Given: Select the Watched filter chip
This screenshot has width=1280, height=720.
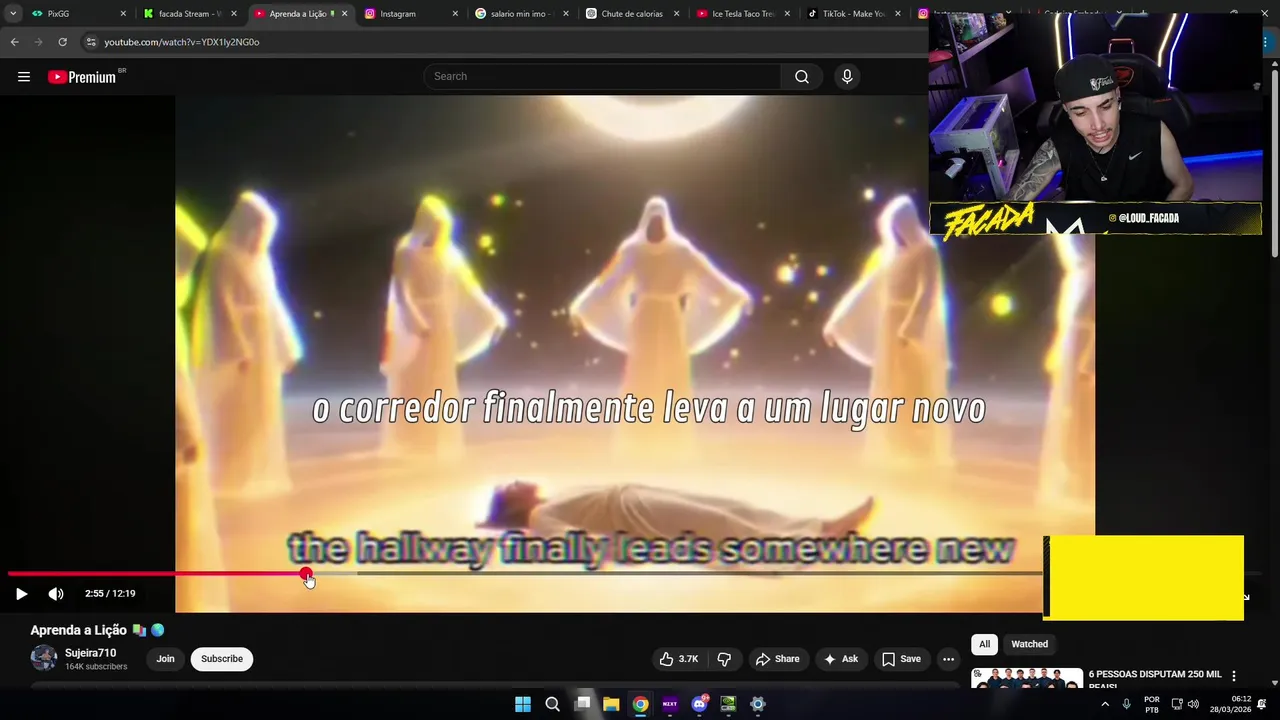Looking at the screenshot, I should tap(1029, 644).
